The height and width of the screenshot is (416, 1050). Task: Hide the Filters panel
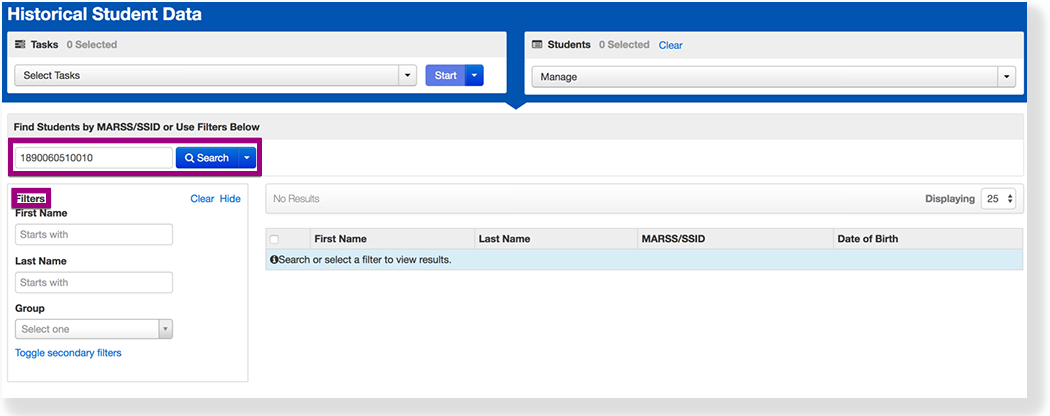coord(230,199)
